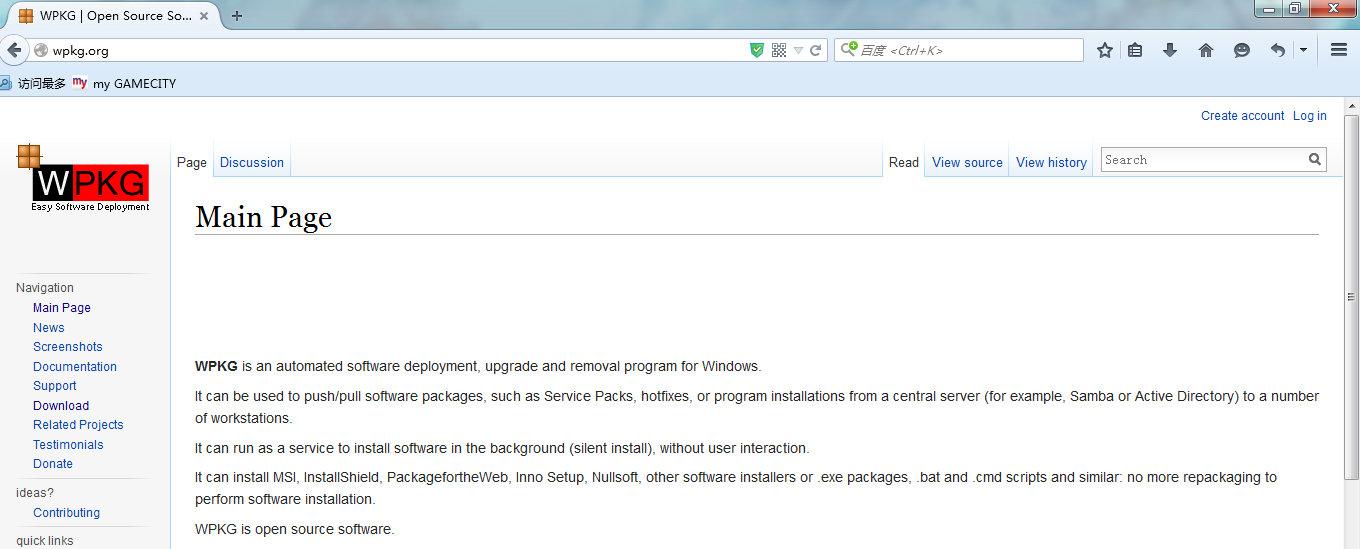Switch to the Page tab

point(192,162)
